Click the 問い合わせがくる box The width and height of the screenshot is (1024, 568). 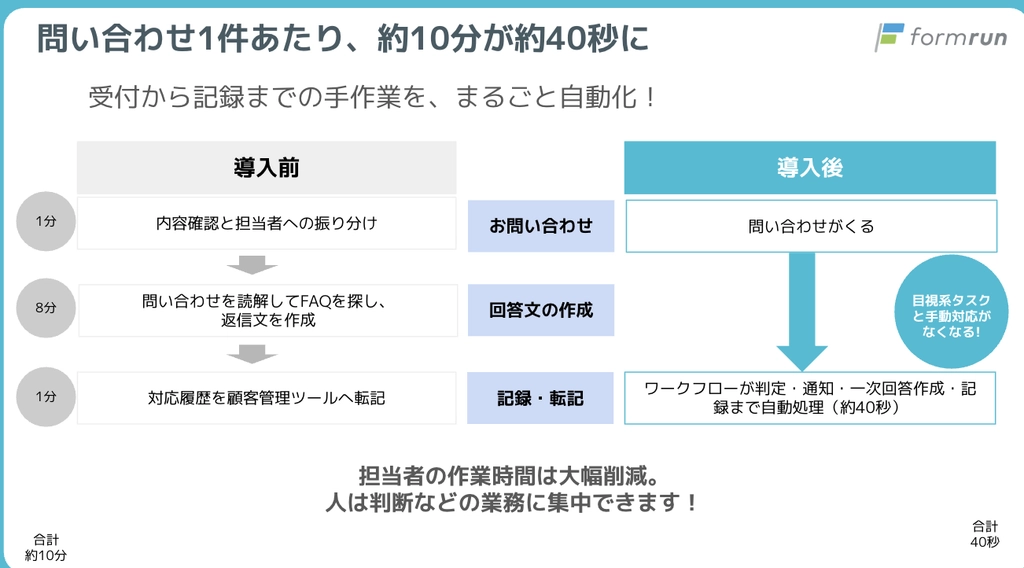point(811,226)
